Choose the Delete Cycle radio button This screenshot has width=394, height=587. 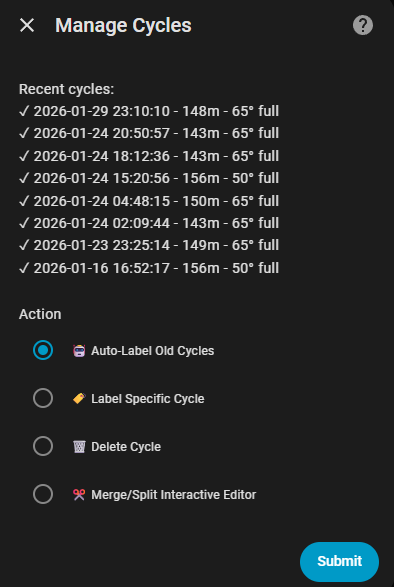point(43,446)
